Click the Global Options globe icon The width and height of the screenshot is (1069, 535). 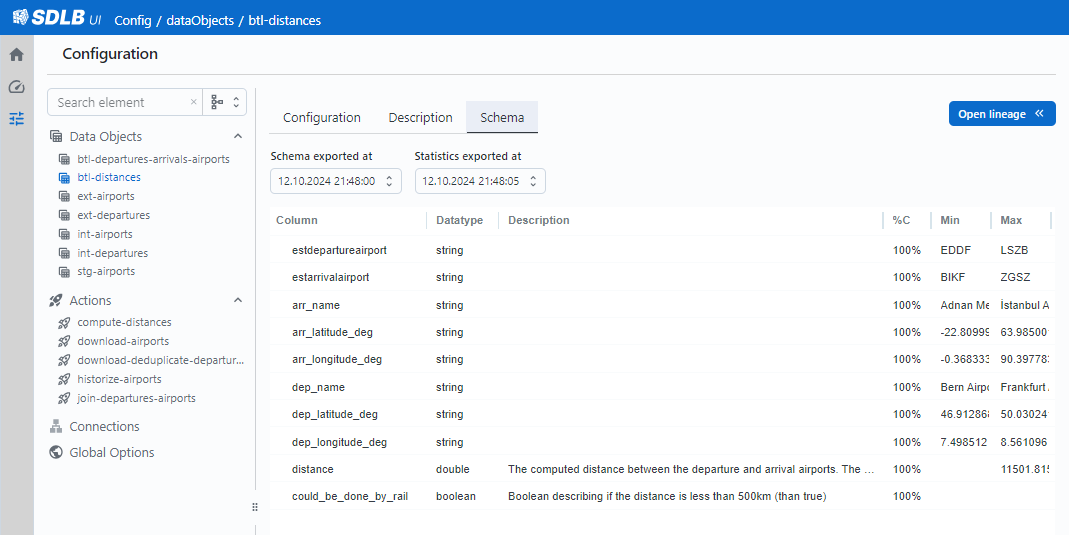click(56, 453)
